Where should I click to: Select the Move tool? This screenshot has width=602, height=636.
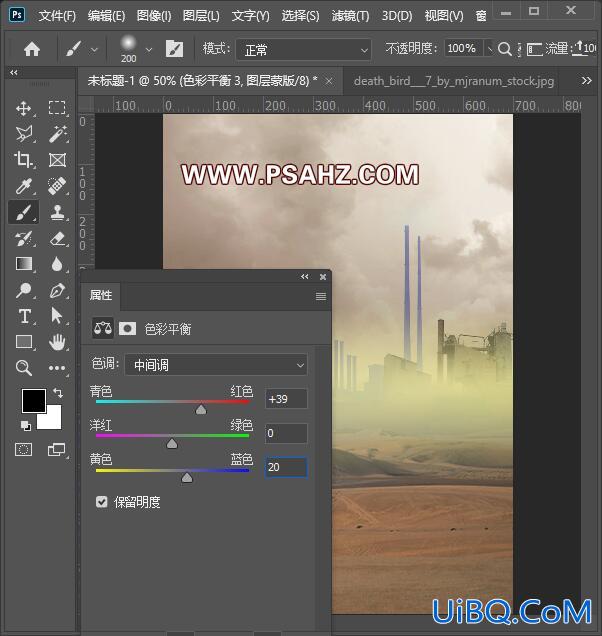(x=24, y=108)
